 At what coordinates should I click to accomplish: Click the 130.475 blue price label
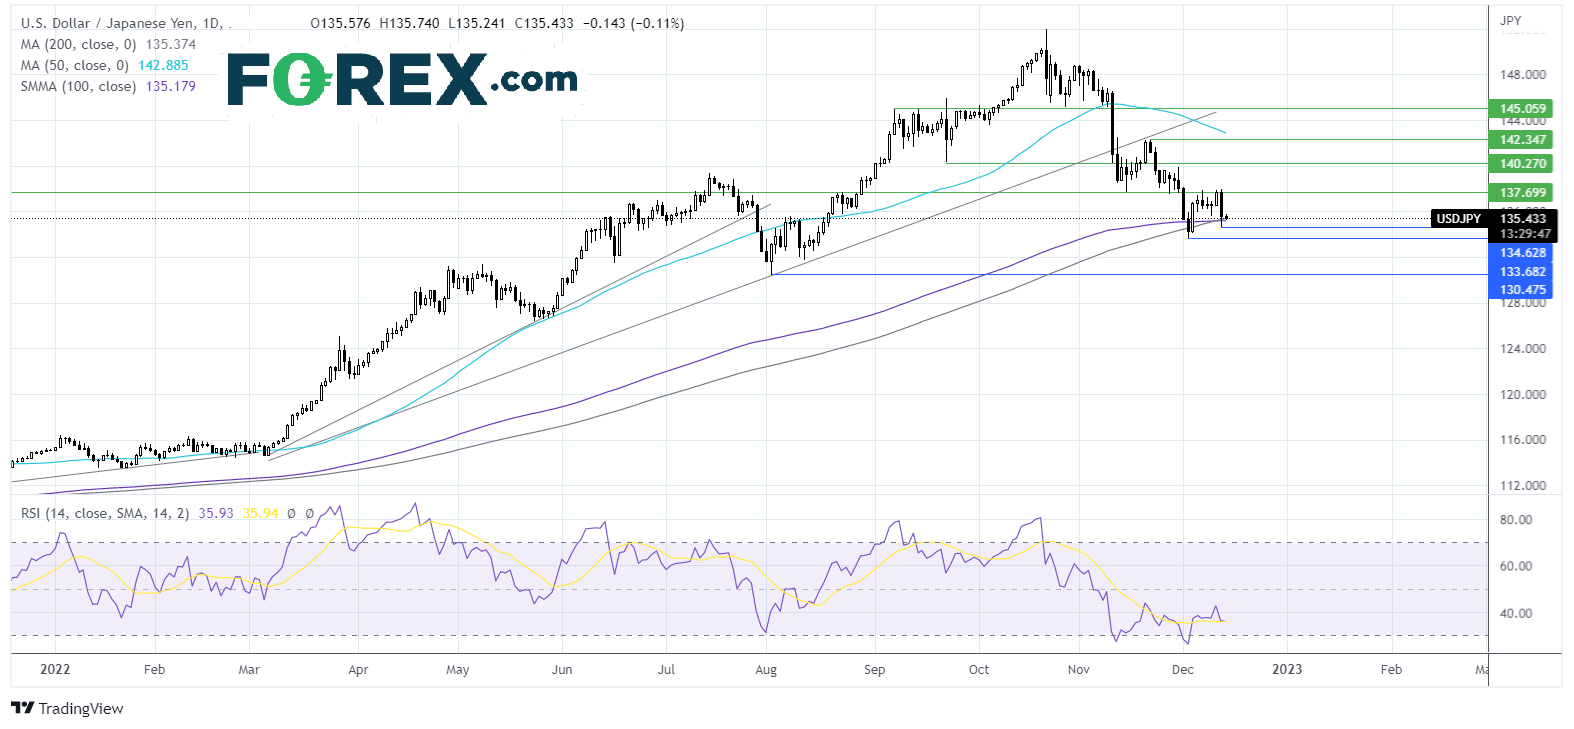1522,290
